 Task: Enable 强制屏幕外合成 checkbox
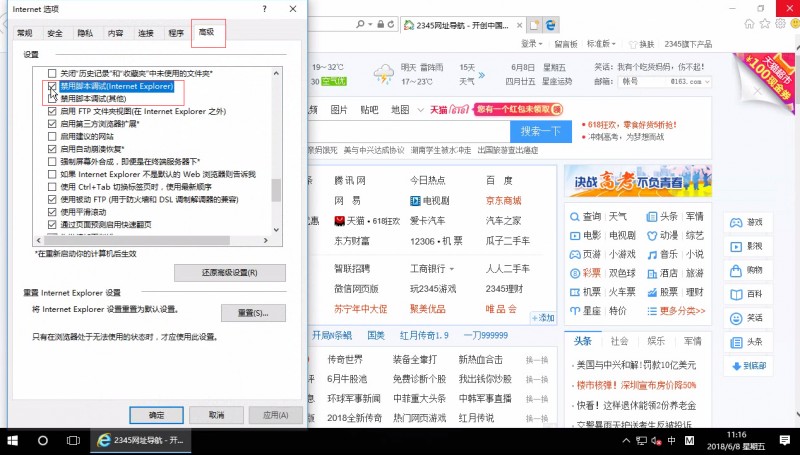pos(52,161)
